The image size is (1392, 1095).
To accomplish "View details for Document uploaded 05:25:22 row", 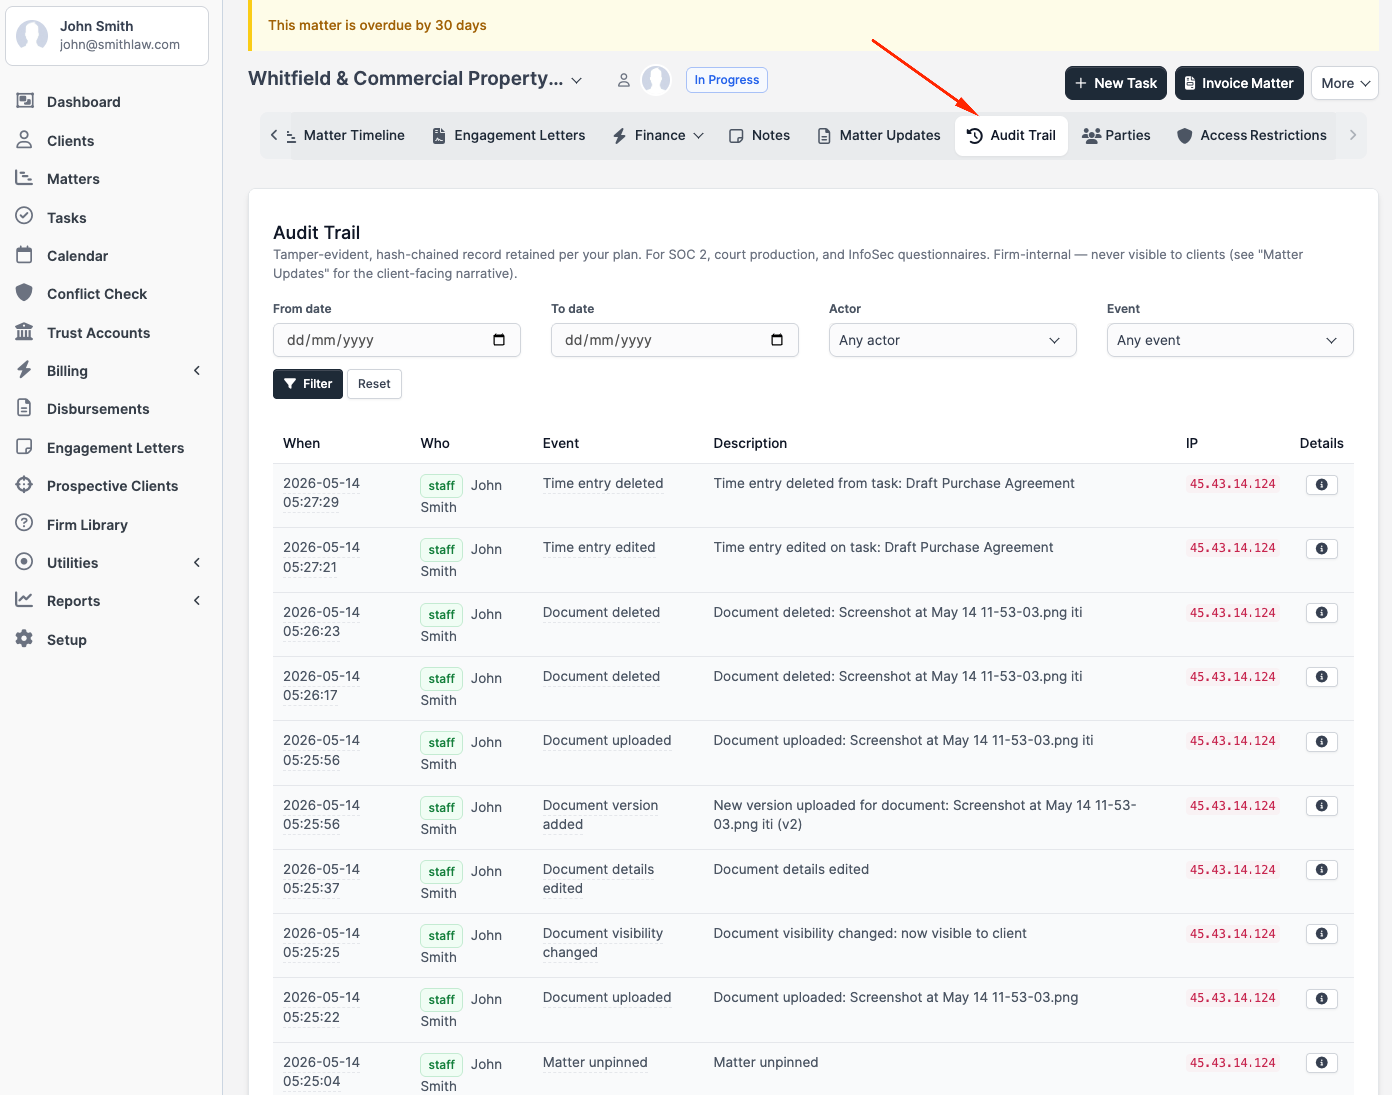I will [1321, 999].
